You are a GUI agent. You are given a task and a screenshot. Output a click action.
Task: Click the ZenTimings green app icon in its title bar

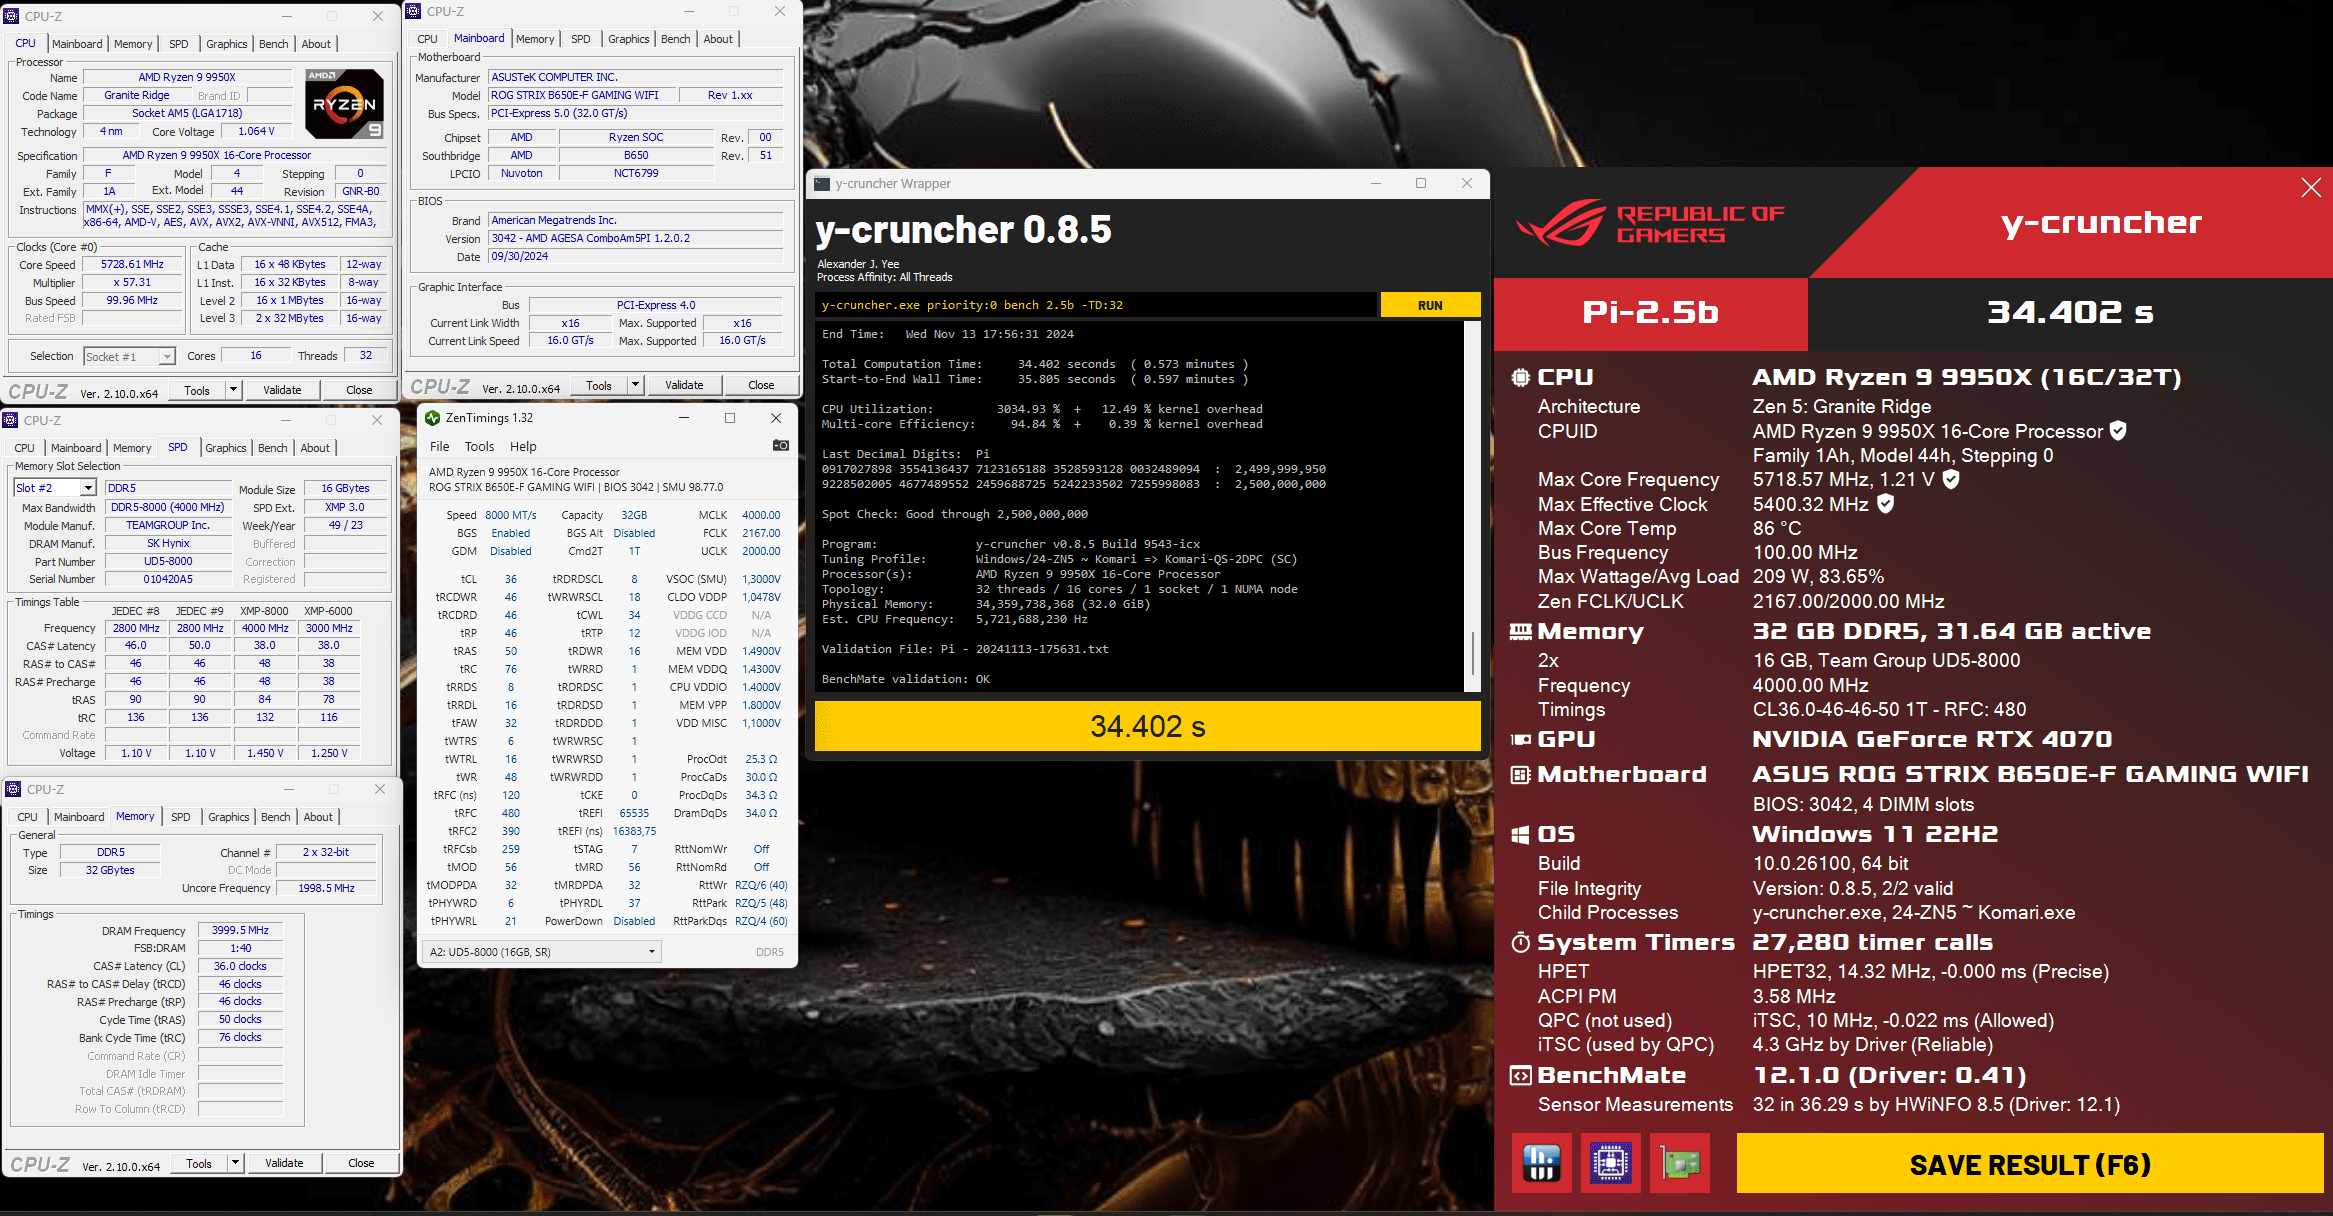coord(433,418)
